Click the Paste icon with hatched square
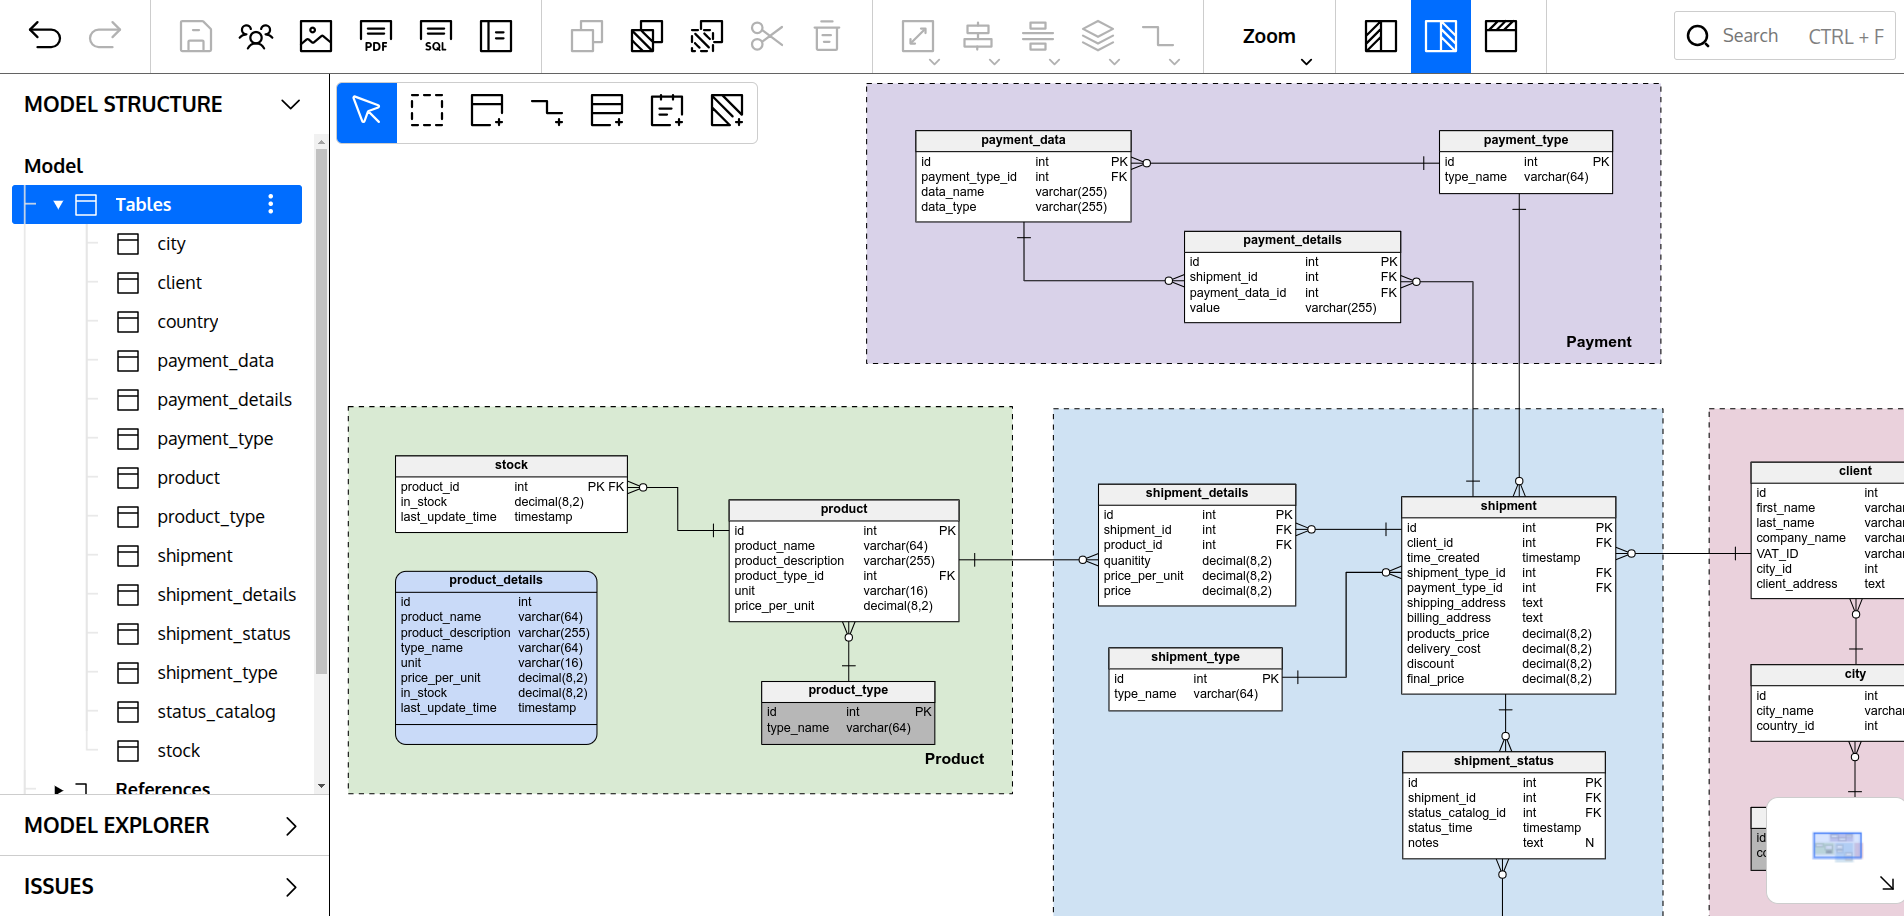The image size is (1904, 916). 647,36
